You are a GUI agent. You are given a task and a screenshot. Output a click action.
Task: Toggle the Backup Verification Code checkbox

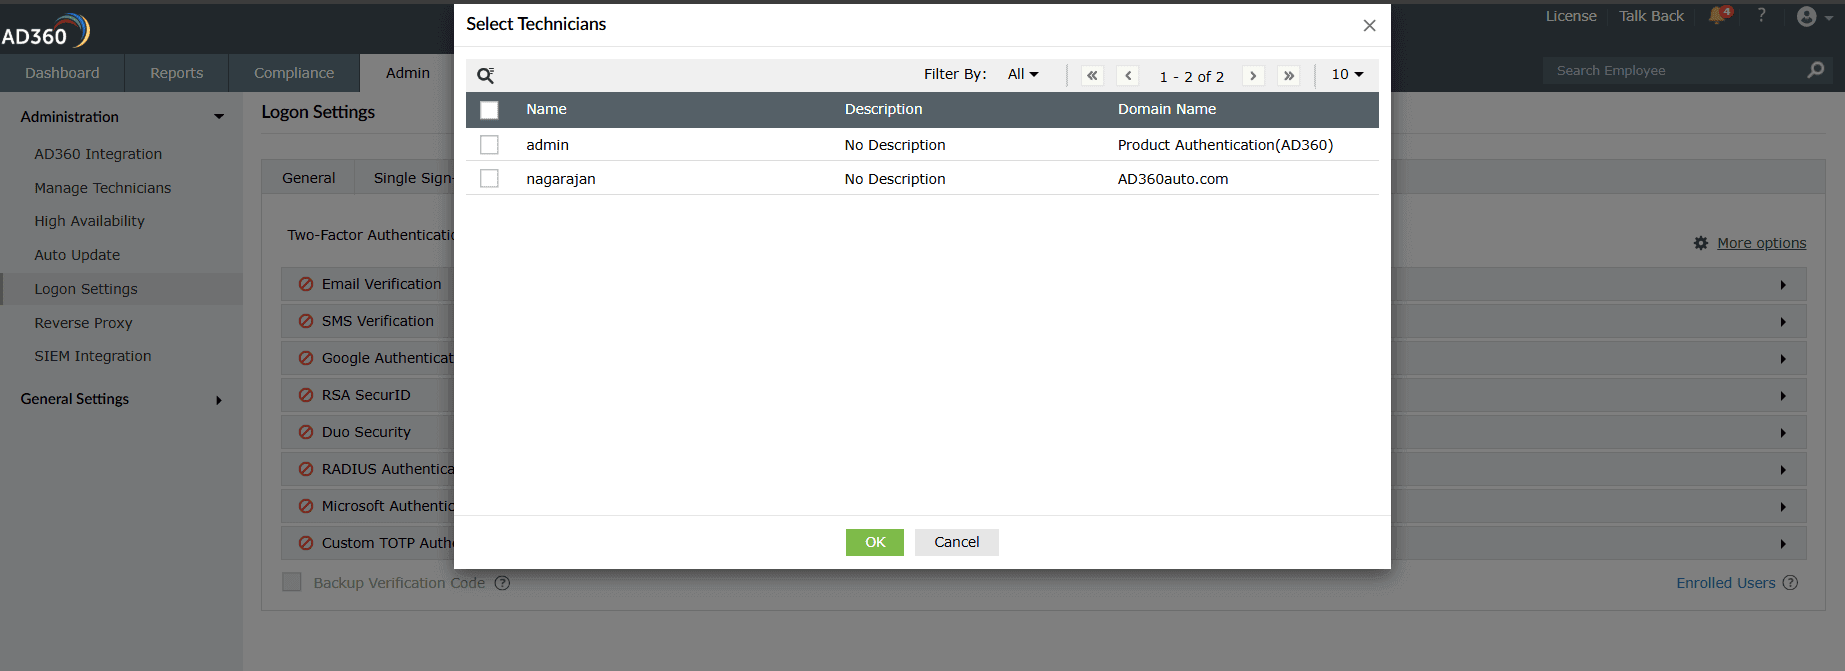292,582
